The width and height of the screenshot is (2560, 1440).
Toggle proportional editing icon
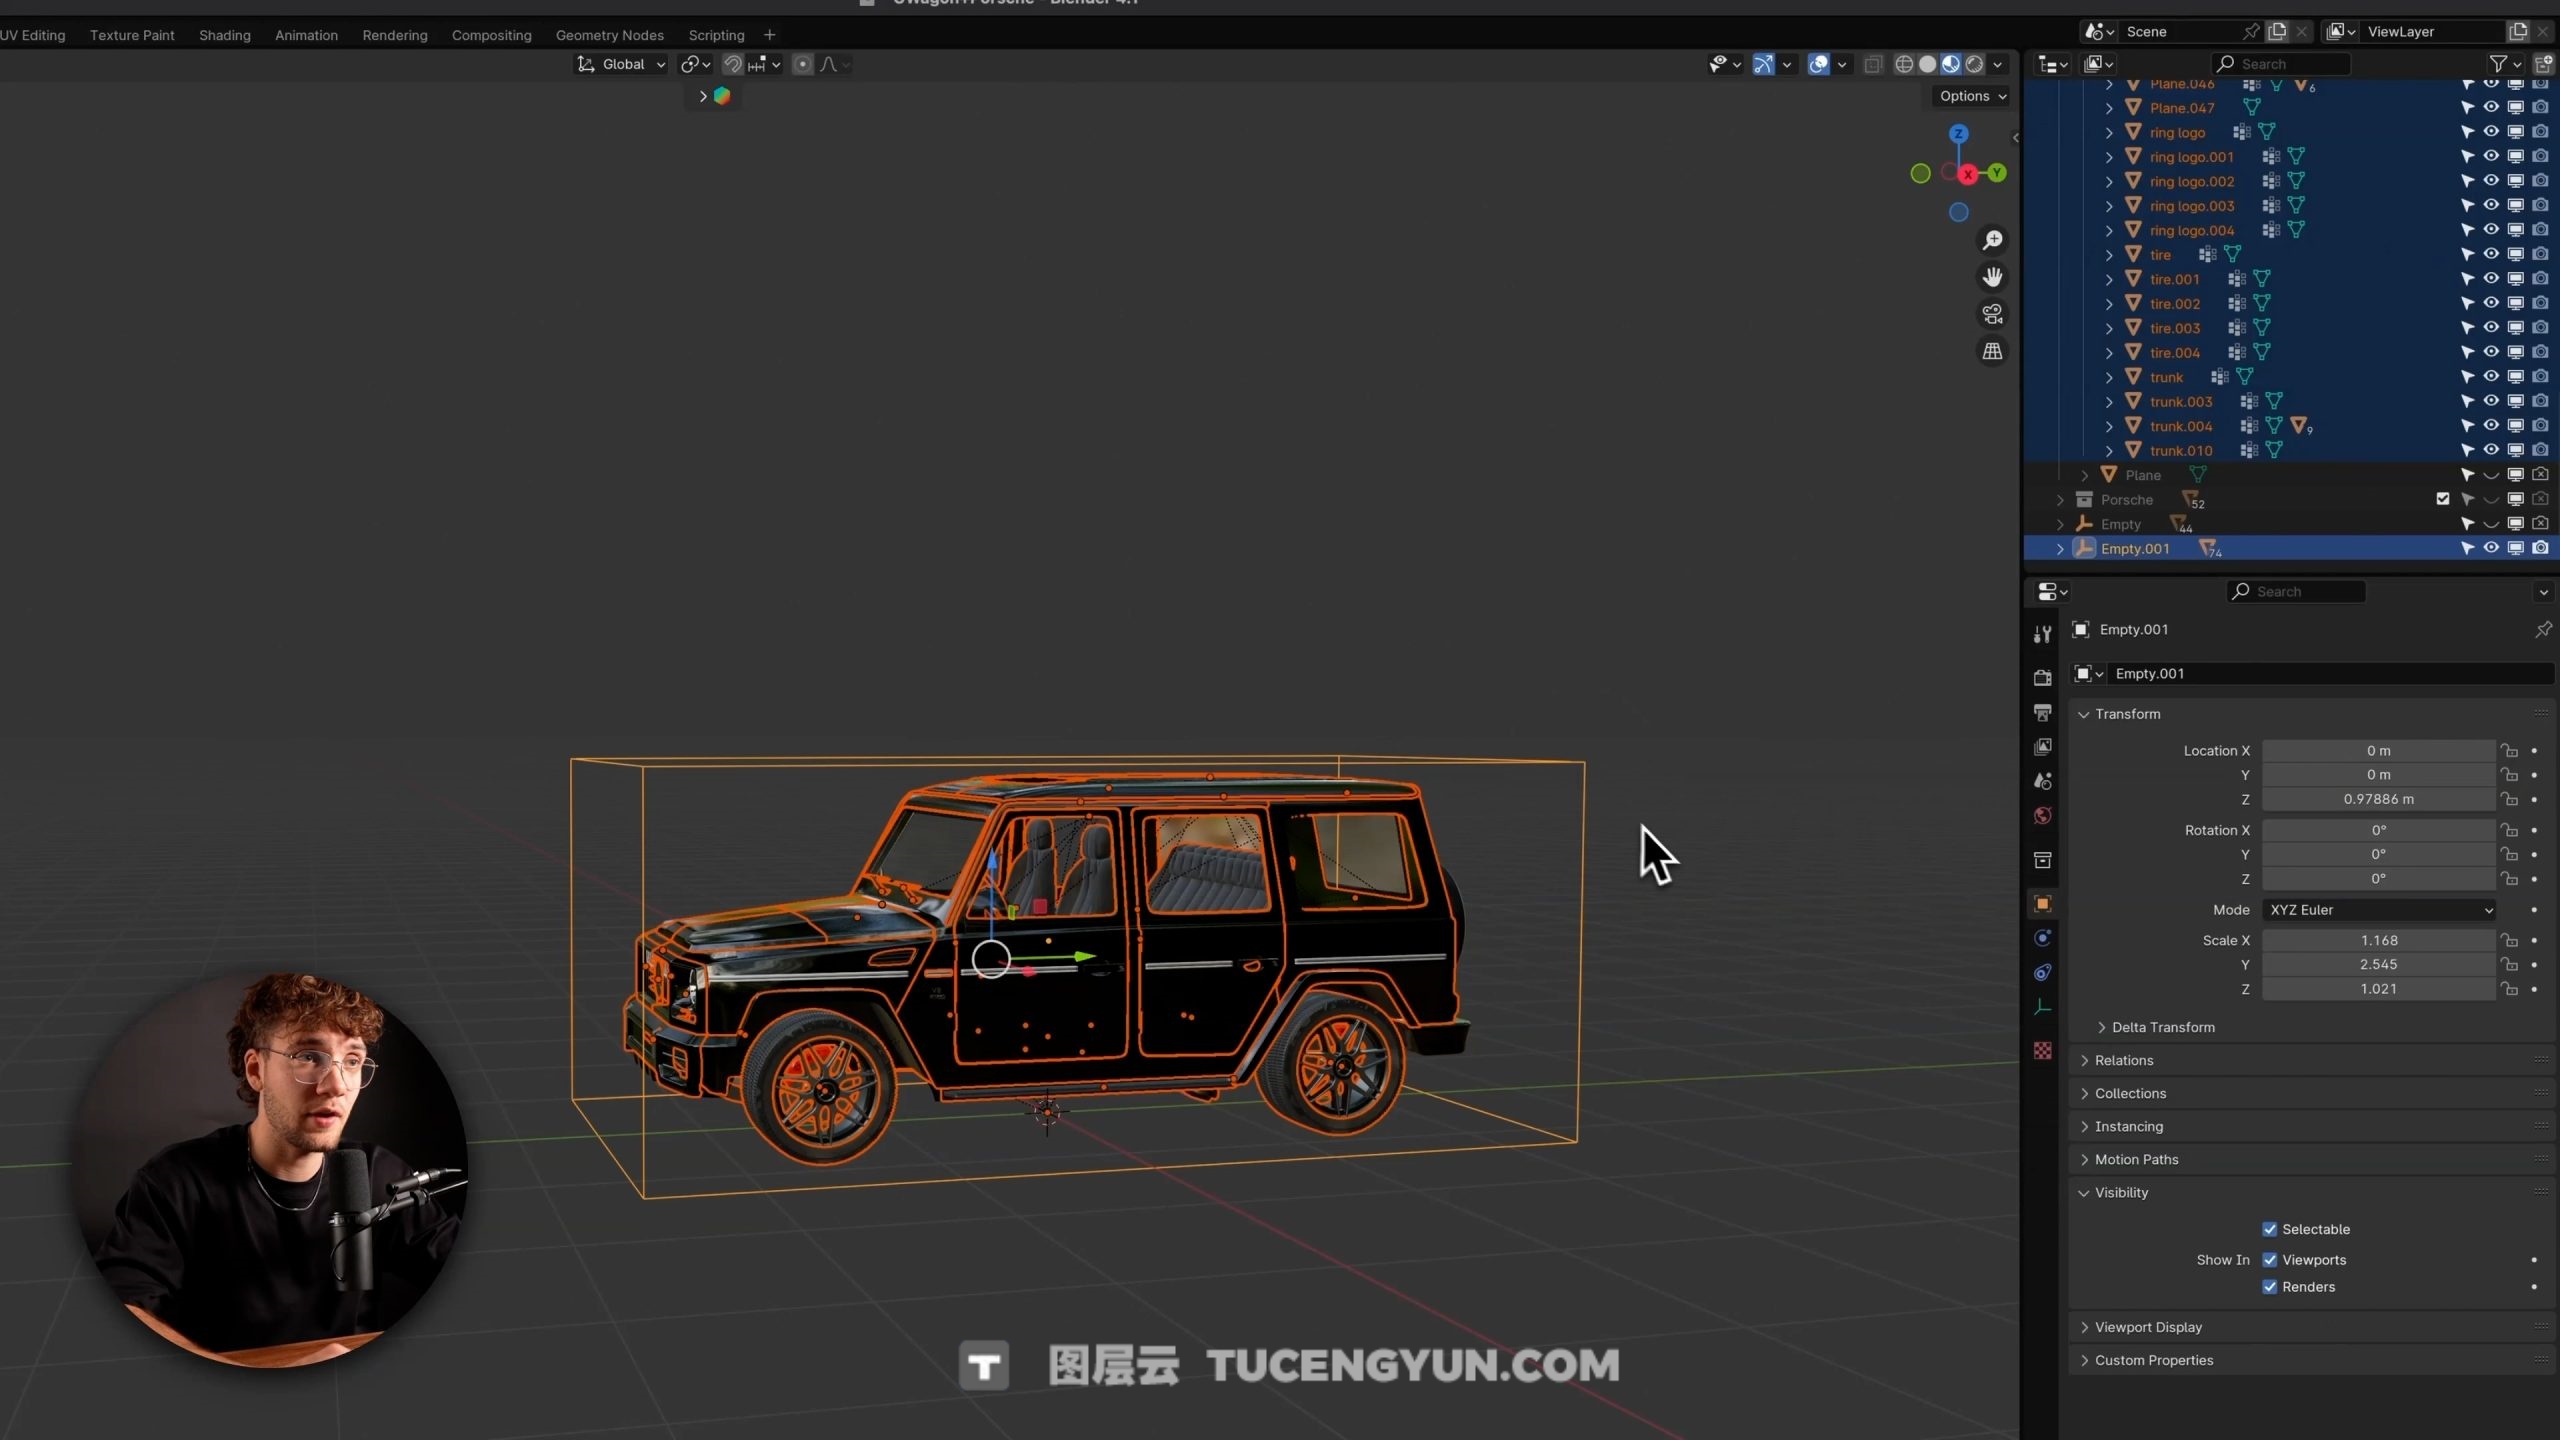pos(802,64)
